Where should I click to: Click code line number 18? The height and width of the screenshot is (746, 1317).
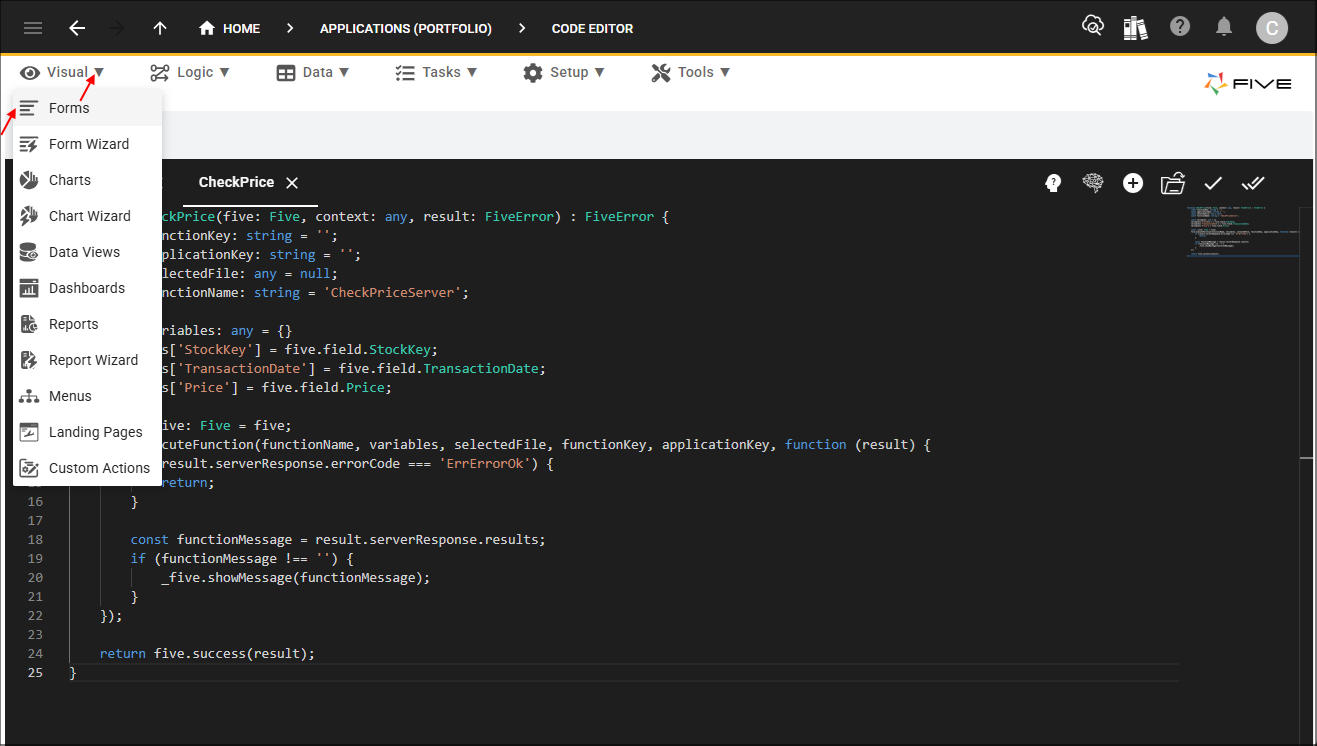click(35, 540)
